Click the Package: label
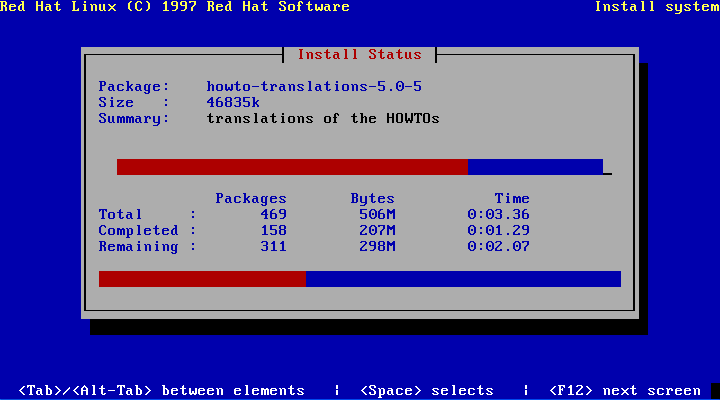Image resolution: width=720 pixels, height=400 pixels. [x=134, y=86]
